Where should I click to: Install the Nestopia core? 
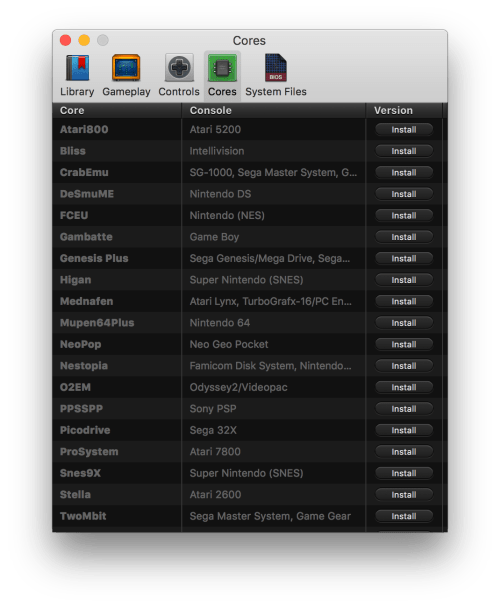[404, 366]
